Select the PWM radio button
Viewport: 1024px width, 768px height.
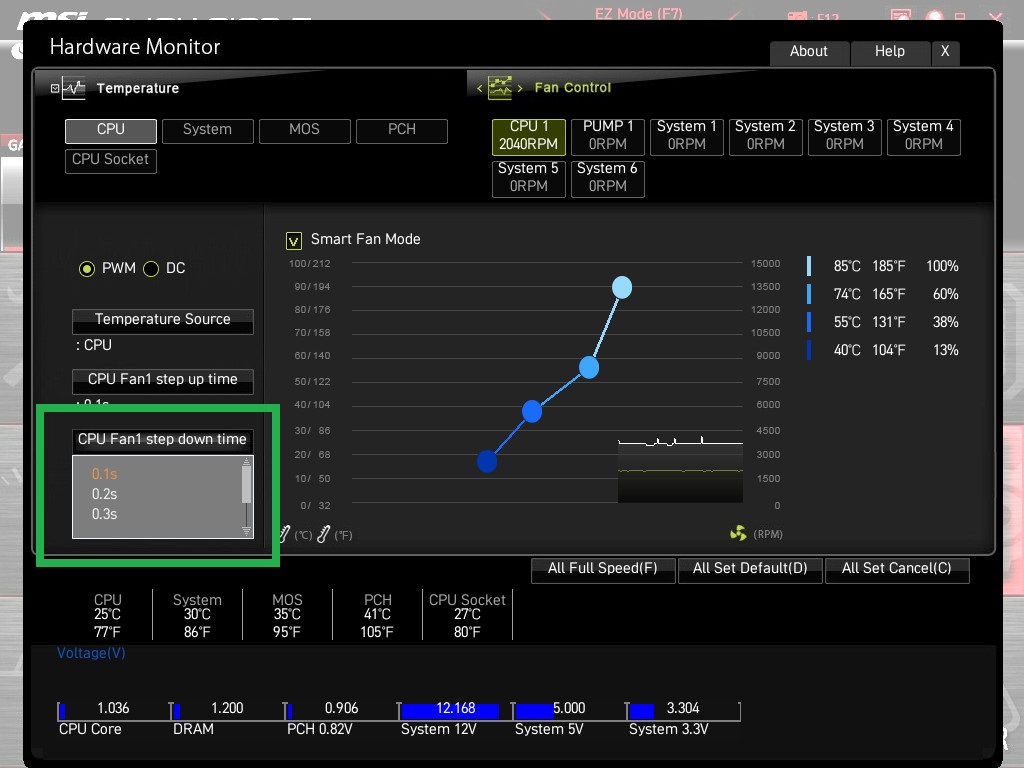(x=86, y=268)
